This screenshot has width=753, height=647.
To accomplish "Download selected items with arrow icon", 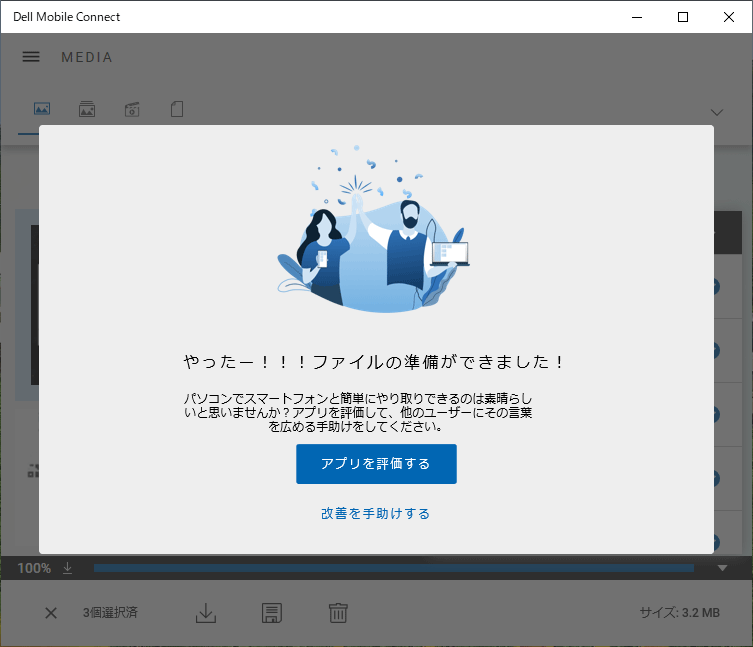I will (x=206, y=613).
